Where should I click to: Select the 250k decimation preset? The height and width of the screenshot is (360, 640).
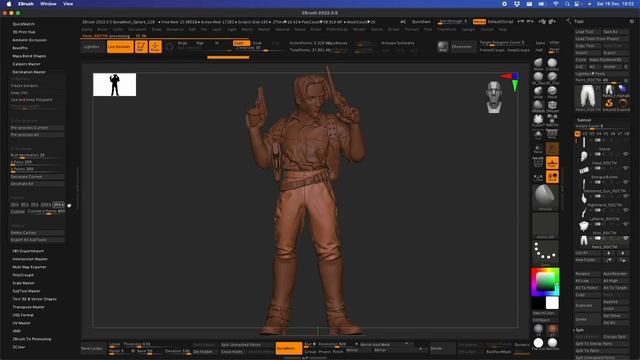coord(58,204)
